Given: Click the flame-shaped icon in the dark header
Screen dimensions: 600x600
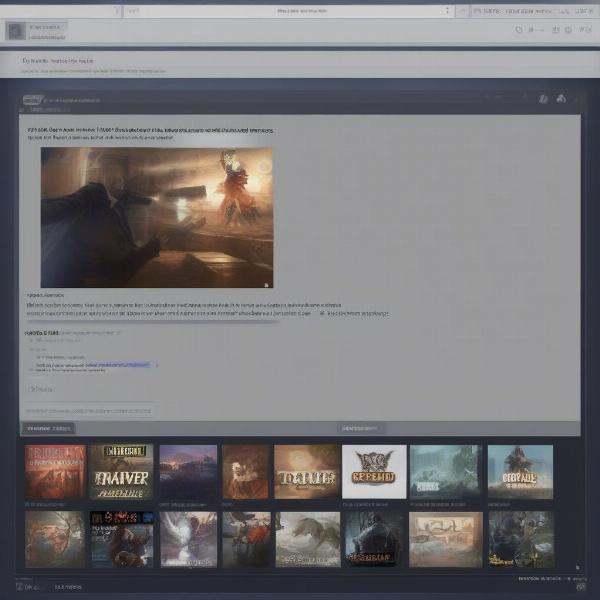Looking at the screenshot, I should 561,99.
